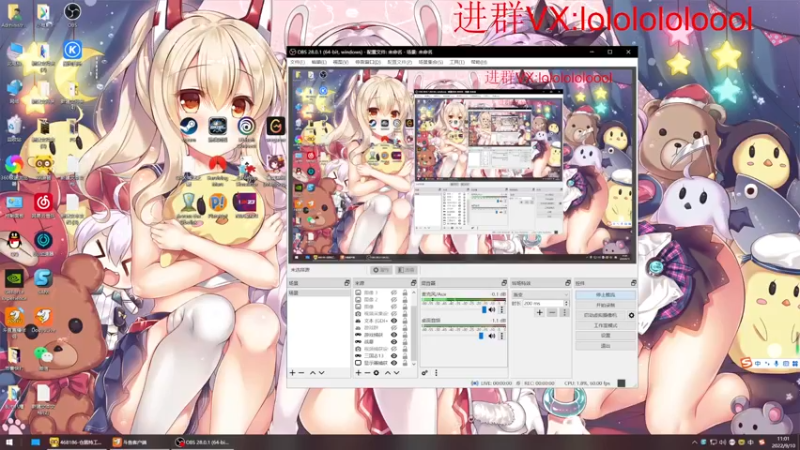Pop out the Scenes dock panel

pos(347,283)
